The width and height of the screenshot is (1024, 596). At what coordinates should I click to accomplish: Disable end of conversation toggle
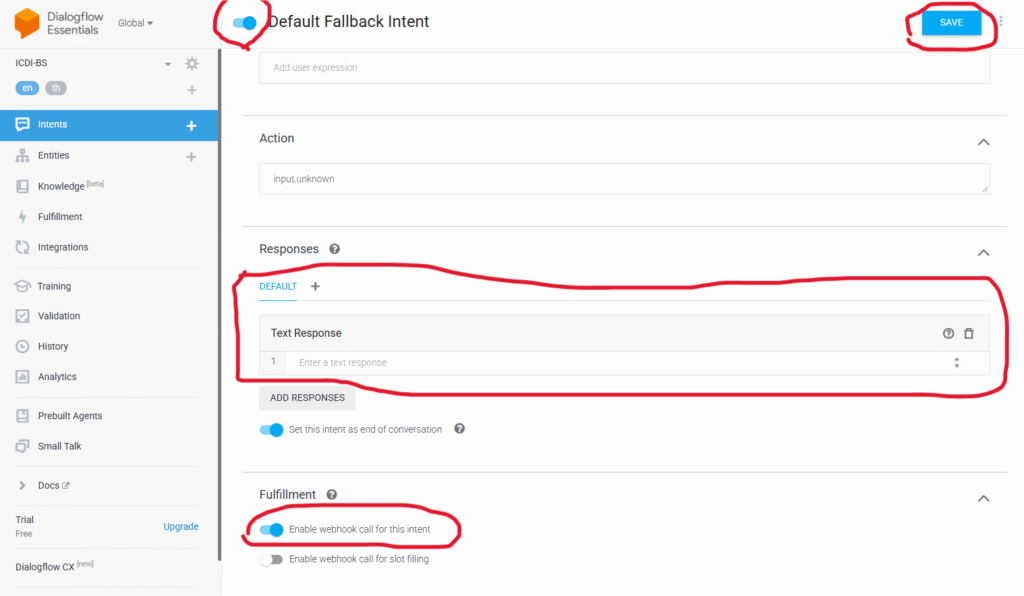pyautogui.click(x=271, y=430)
